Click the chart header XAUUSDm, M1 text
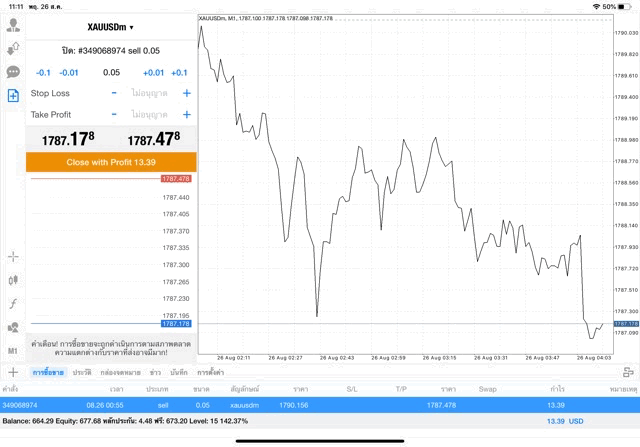 pyautogui.click(x=266, y=18)
